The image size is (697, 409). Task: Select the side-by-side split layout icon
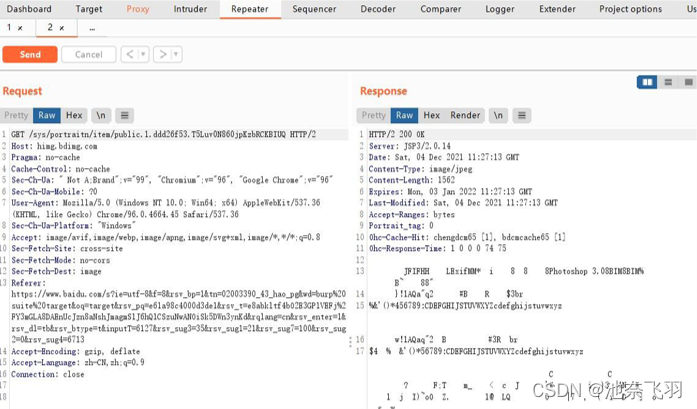point(647,82)
